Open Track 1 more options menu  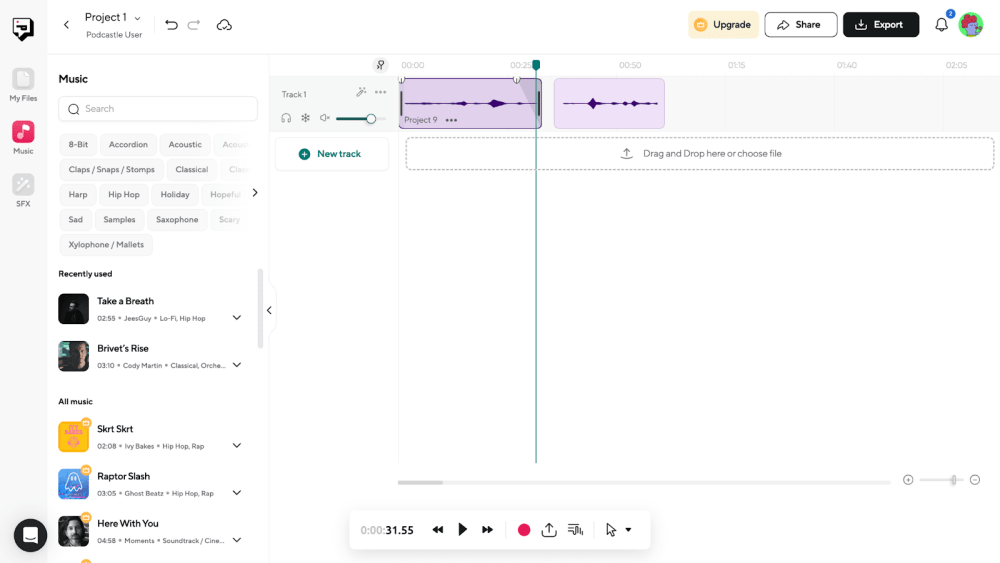click(x=380, y=92)
